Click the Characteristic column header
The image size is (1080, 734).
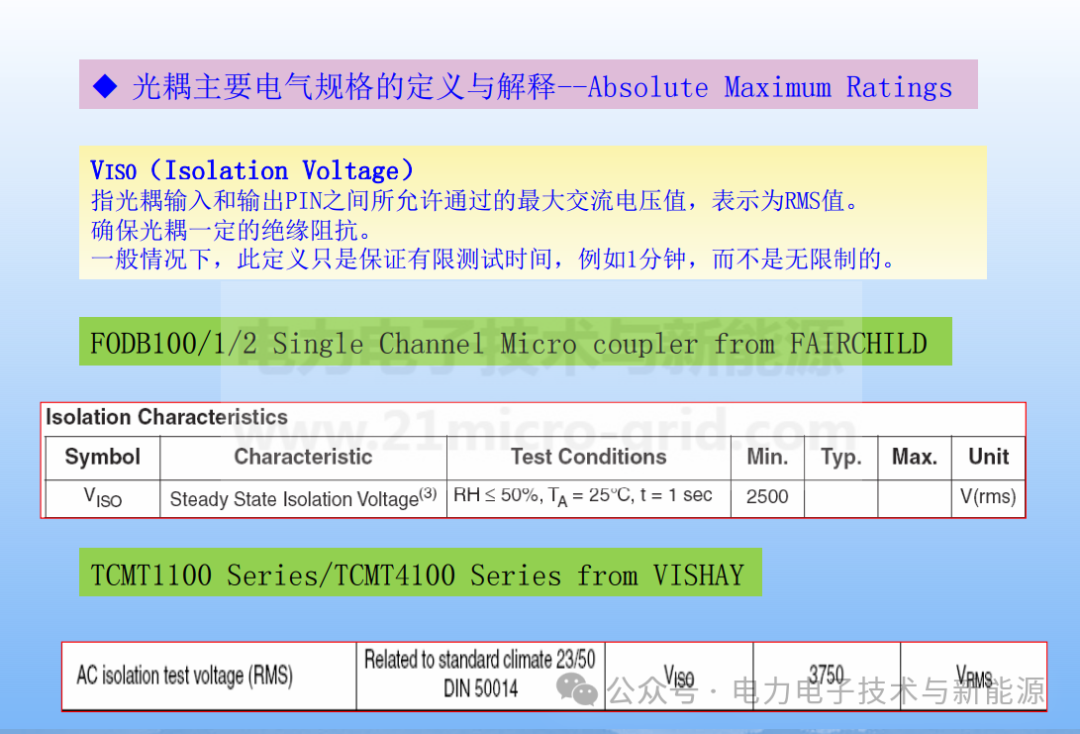point(302,457)
